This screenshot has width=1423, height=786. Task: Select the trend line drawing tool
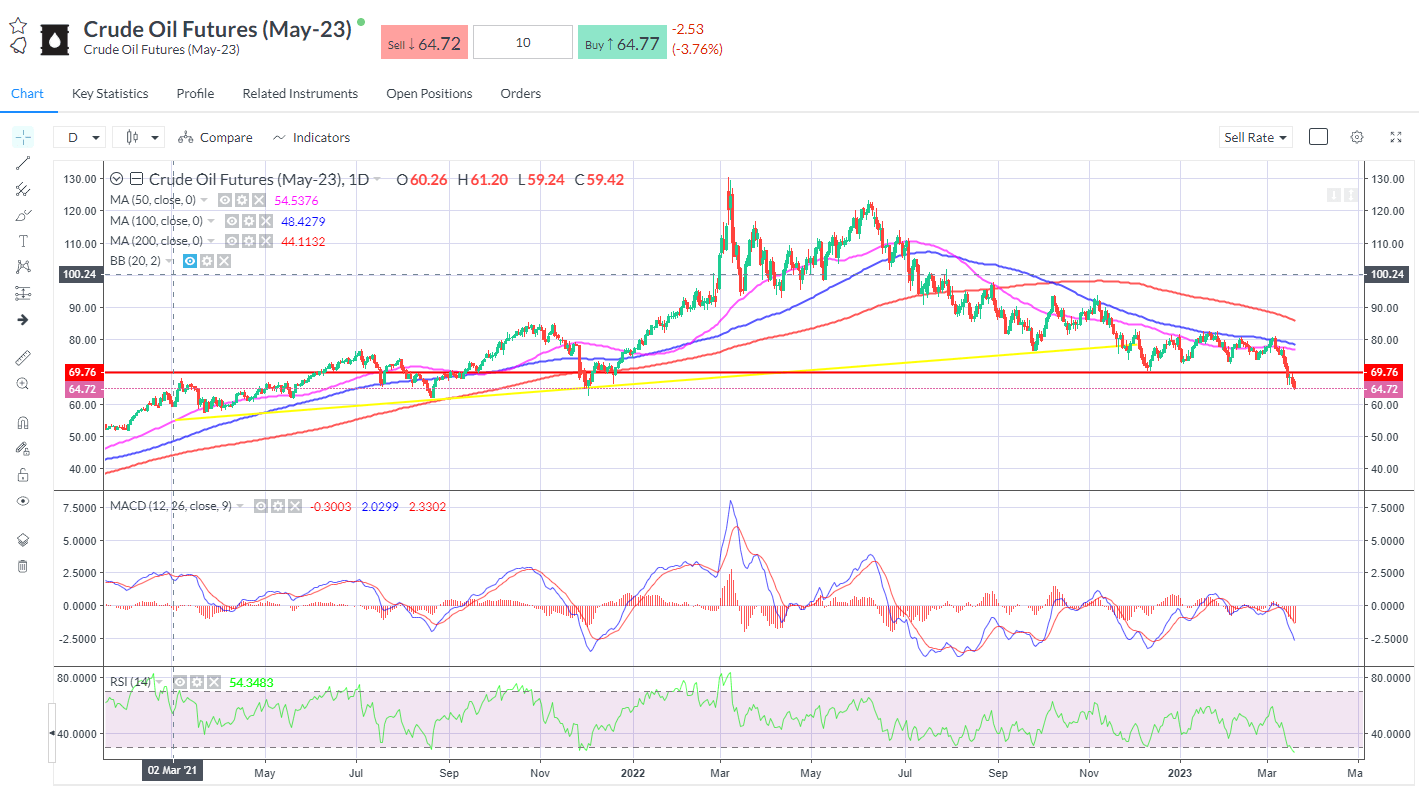[22, 163]
